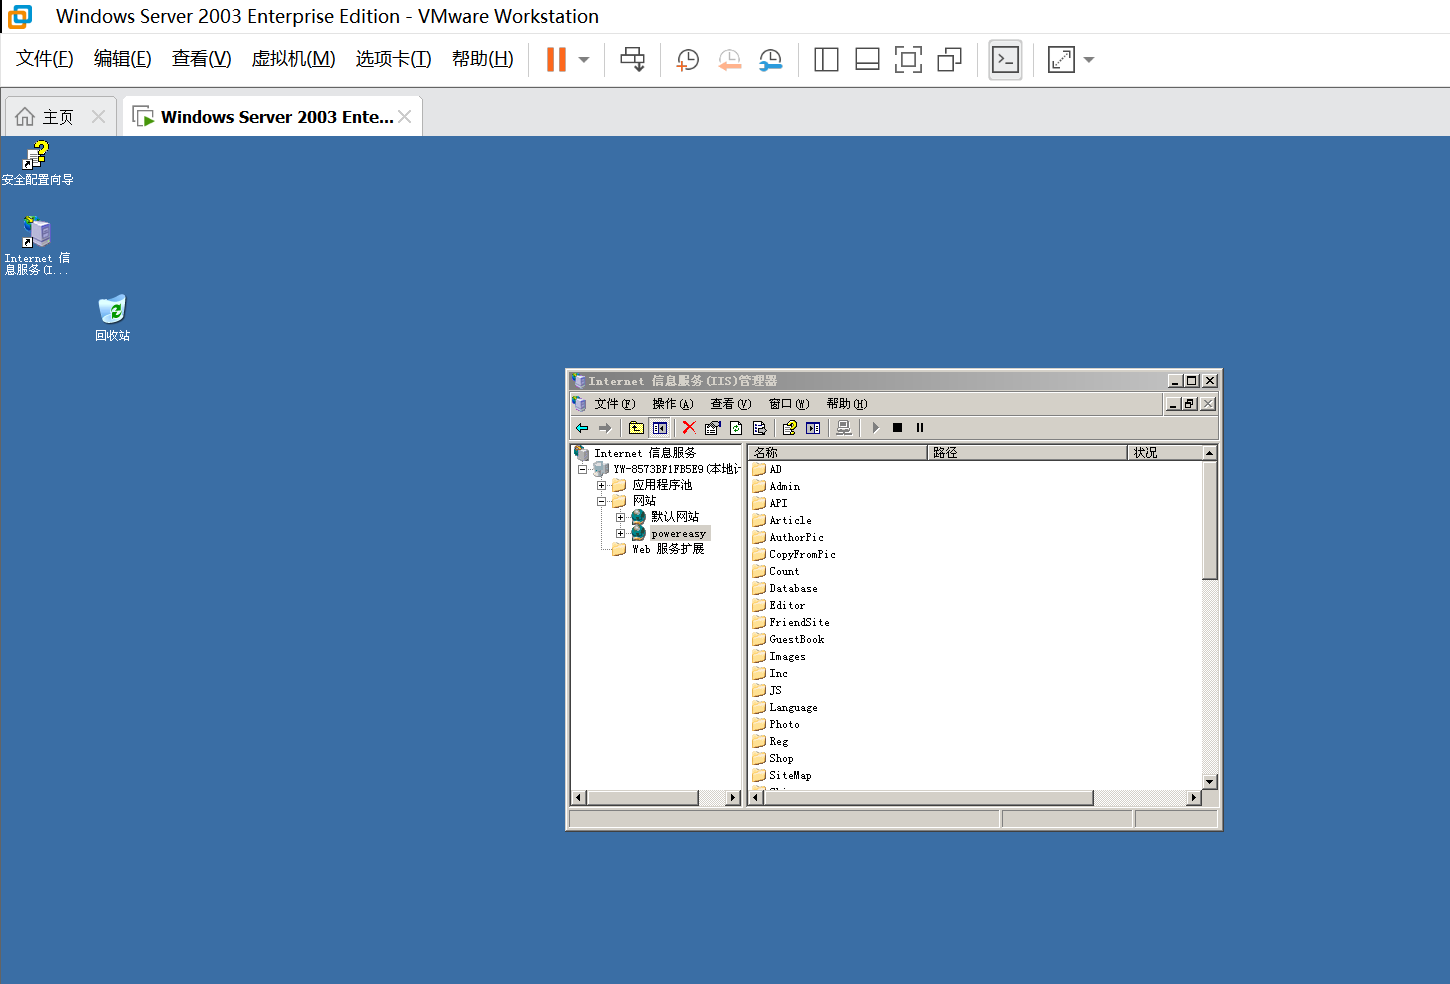Open the VMware 选项卡(T) menu

pyautogui.click(x=394, y=59)
